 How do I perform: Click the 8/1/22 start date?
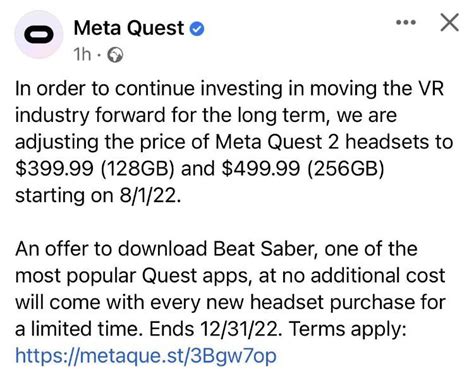[x=150, y=195]
